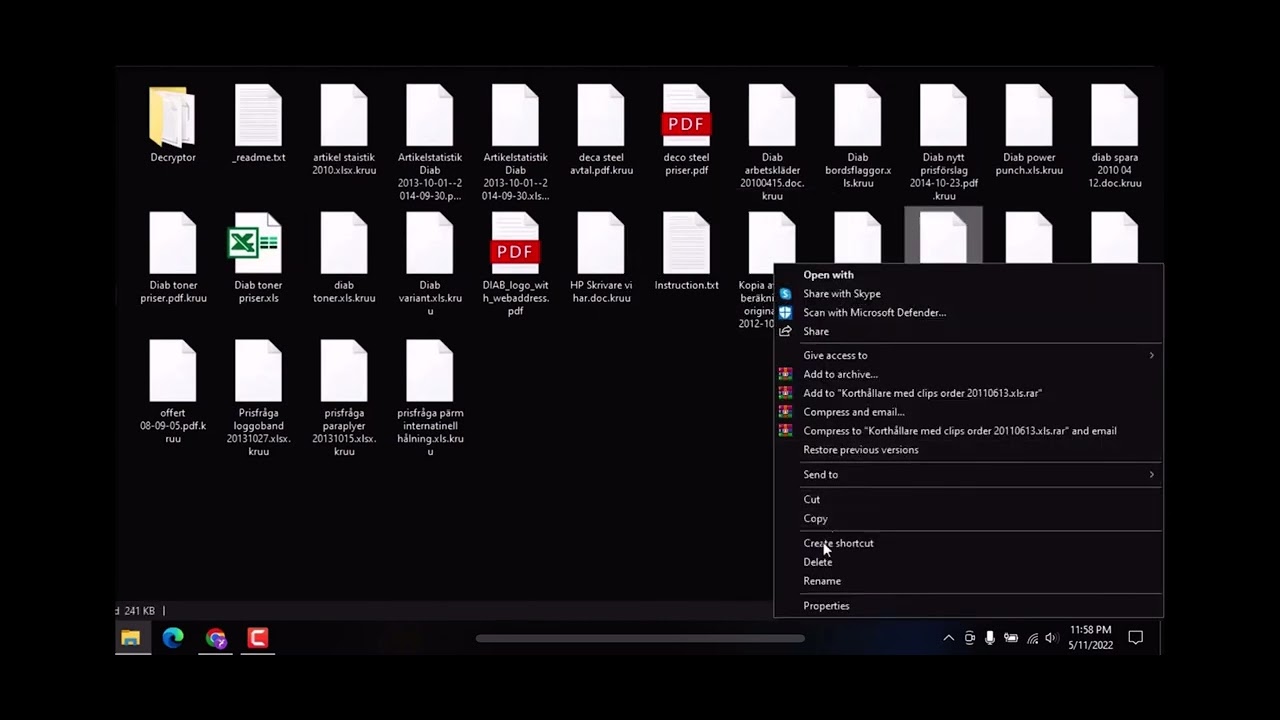This screenshot has width=1280, height=720.
Task: Add to Korthållare med clips order rar archive
Action: point(967,394)
